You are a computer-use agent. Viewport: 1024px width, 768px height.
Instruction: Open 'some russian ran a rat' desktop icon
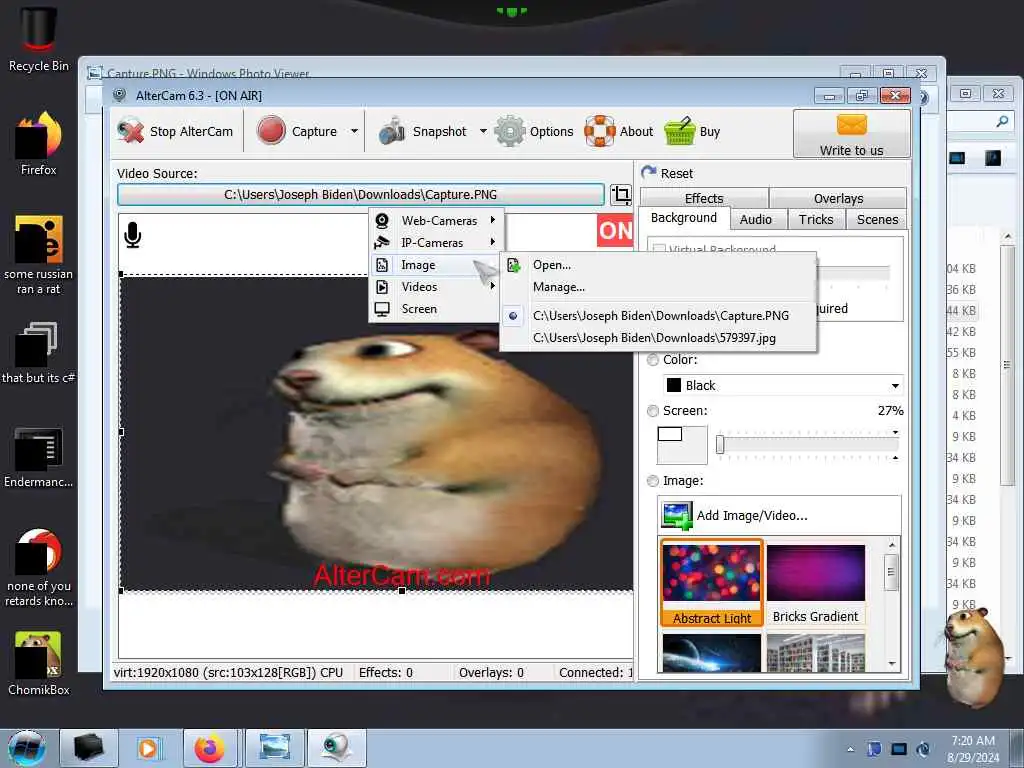click(39, 255)
